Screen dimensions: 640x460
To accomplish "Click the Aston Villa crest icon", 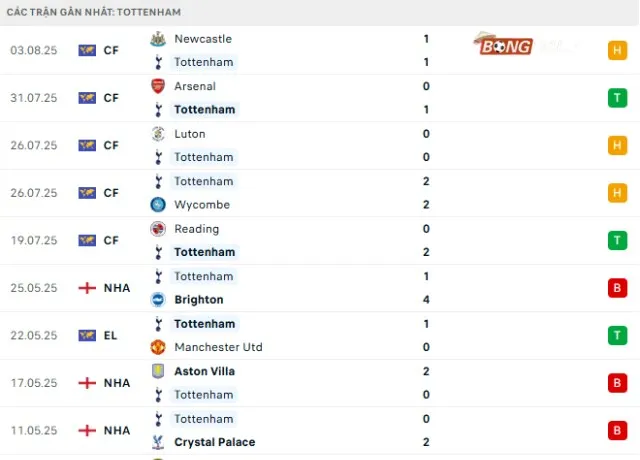I will (x=157, y=371).
